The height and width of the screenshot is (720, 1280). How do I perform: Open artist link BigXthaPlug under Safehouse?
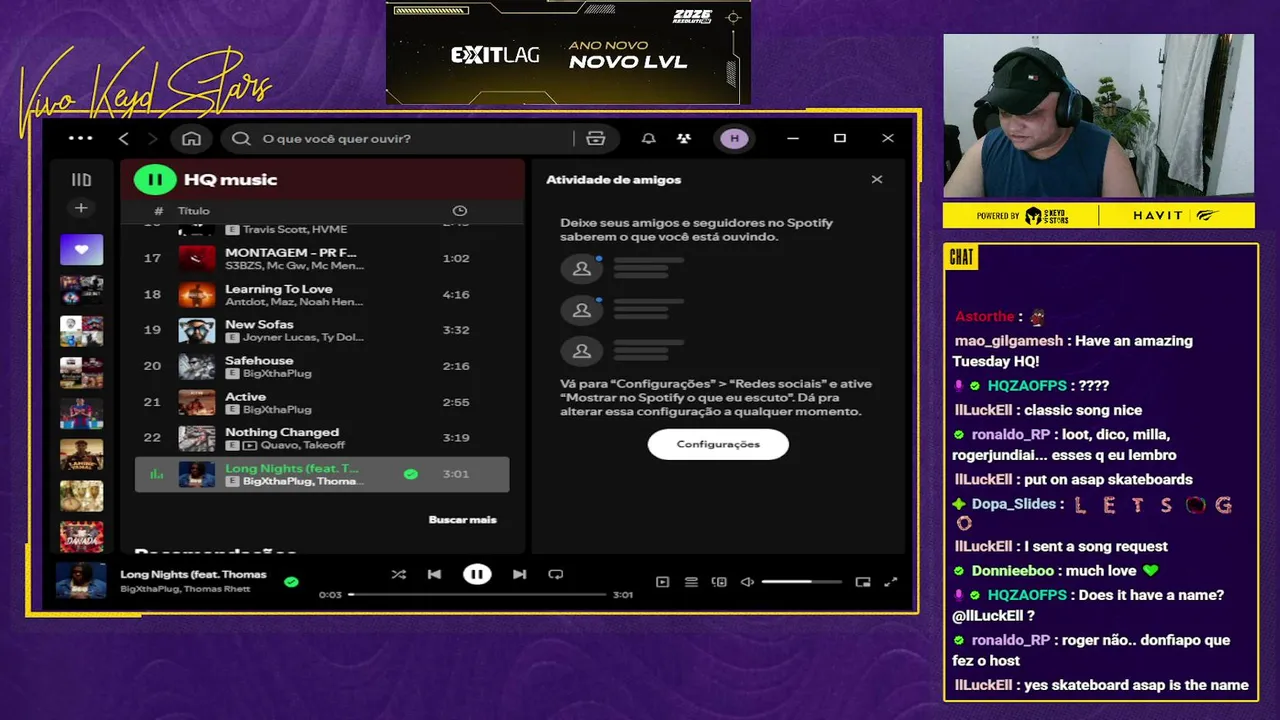277,373
